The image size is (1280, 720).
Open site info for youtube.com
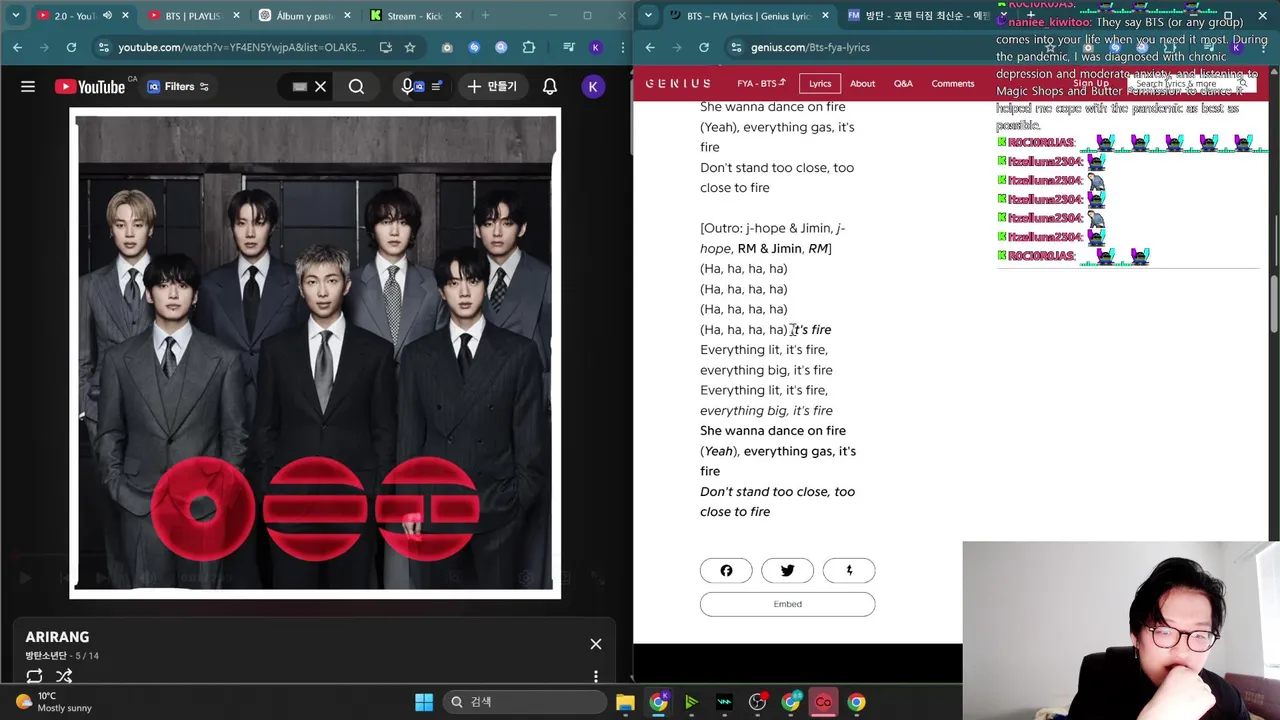[104, 47]
